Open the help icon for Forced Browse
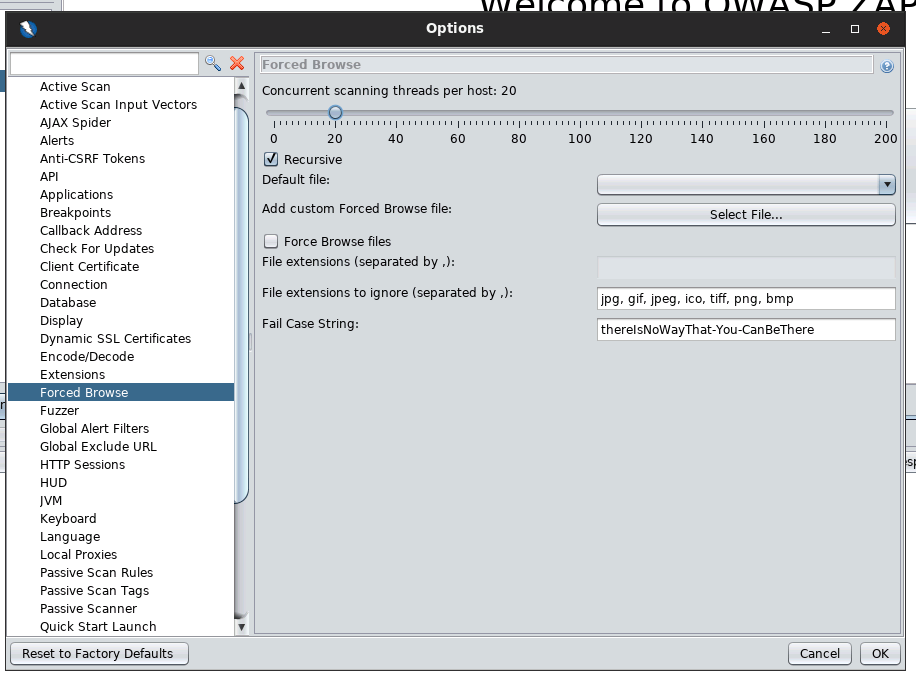This screenshot has width=916, height=677. point(886,66)
